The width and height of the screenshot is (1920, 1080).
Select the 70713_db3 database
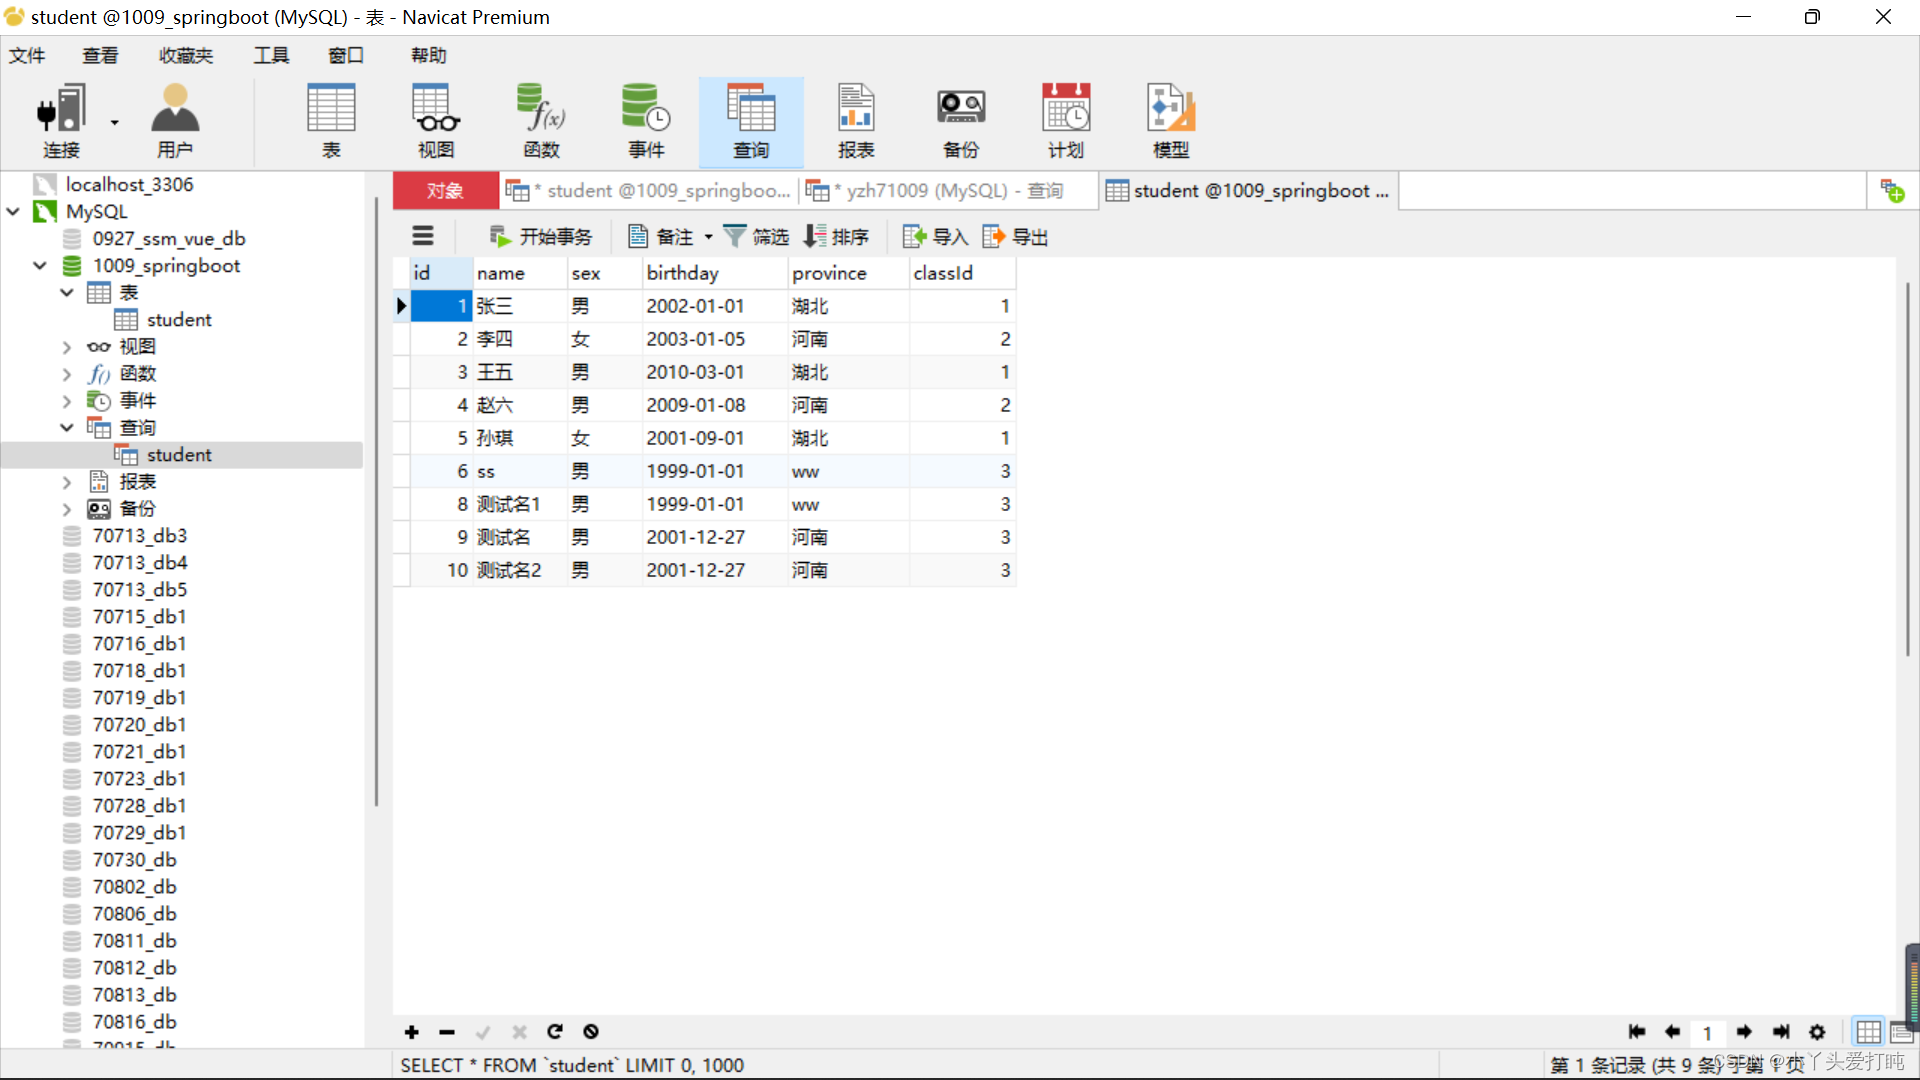pyautogui.click(x=140, y=535)
